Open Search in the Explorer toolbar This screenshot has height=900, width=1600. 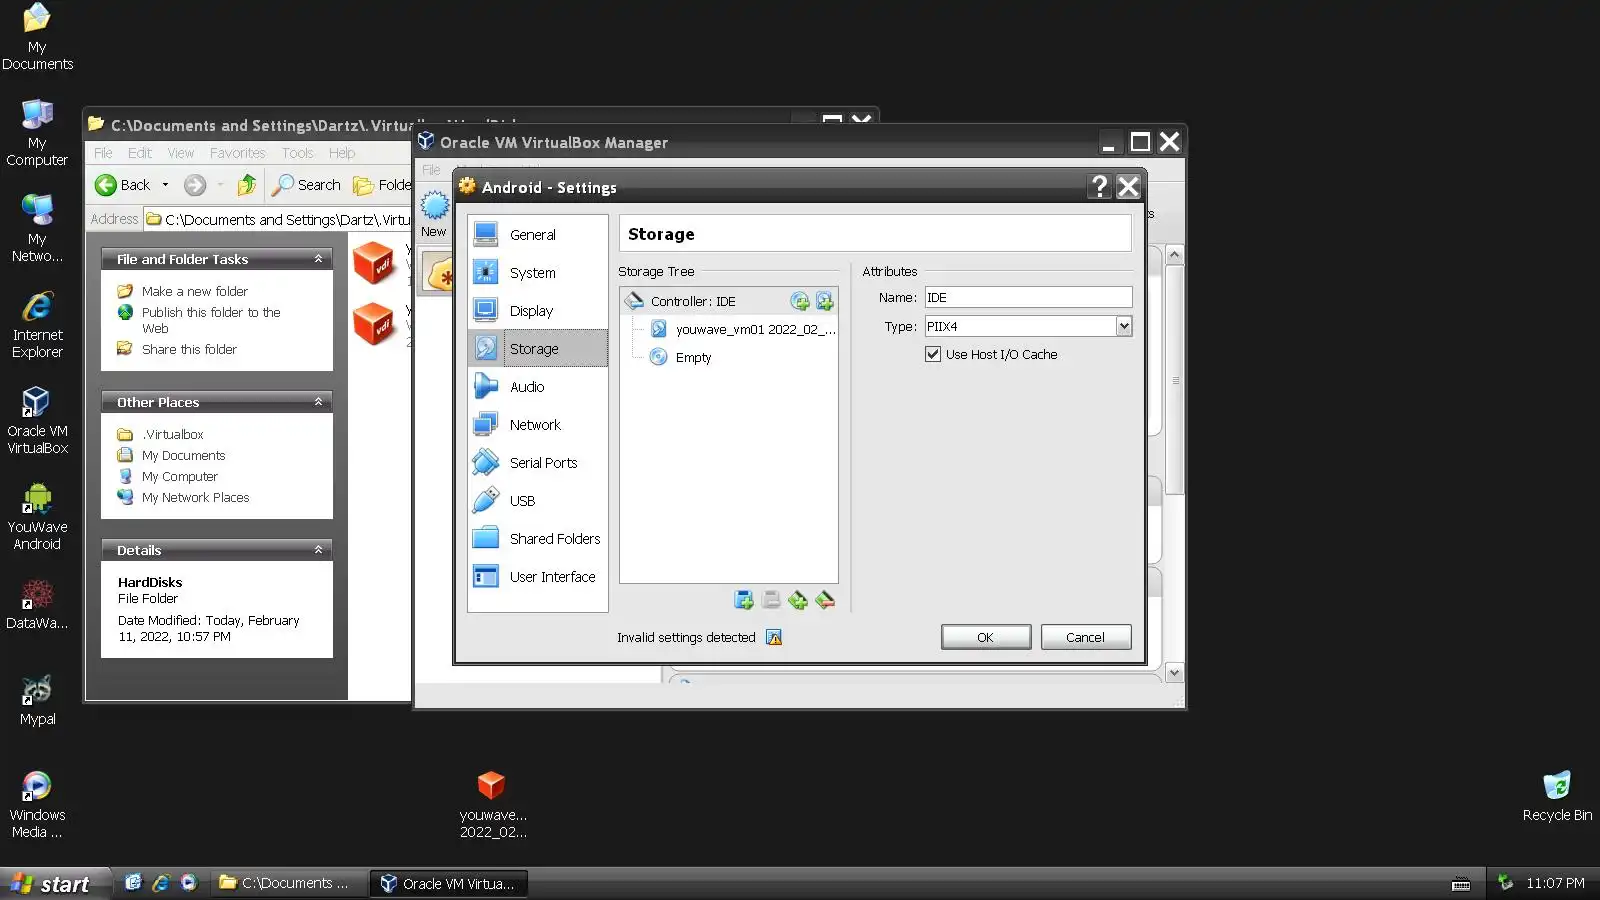(x=307, y=185)
